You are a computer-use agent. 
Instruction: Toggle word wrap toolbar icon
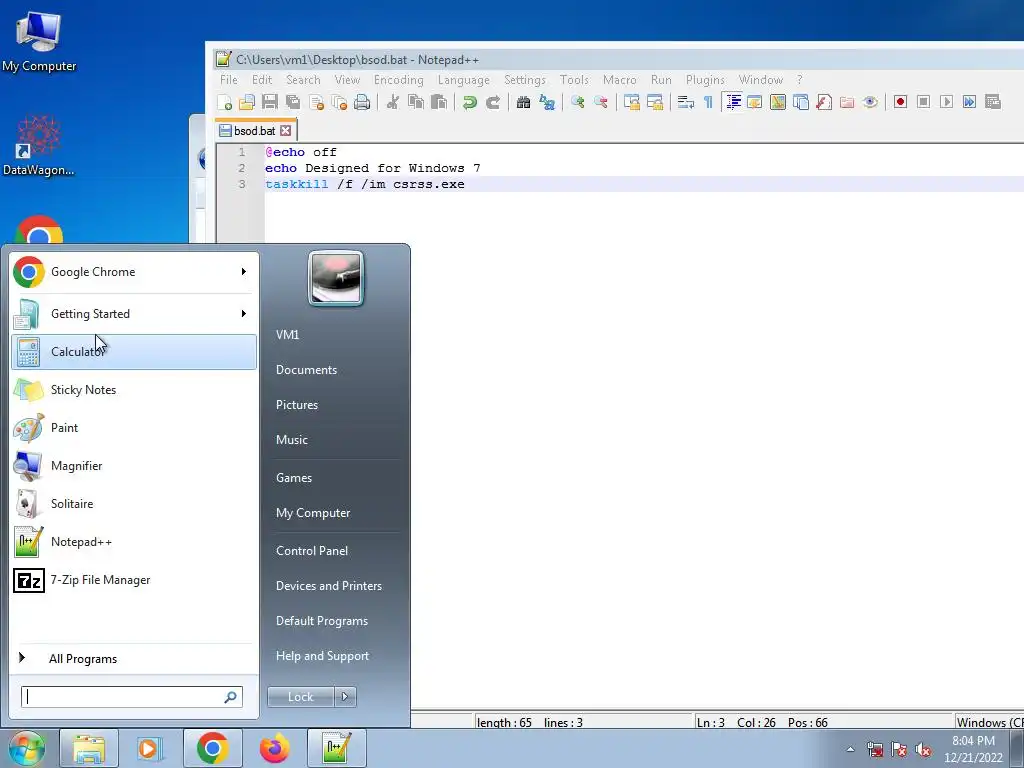(x=685, y=102)
